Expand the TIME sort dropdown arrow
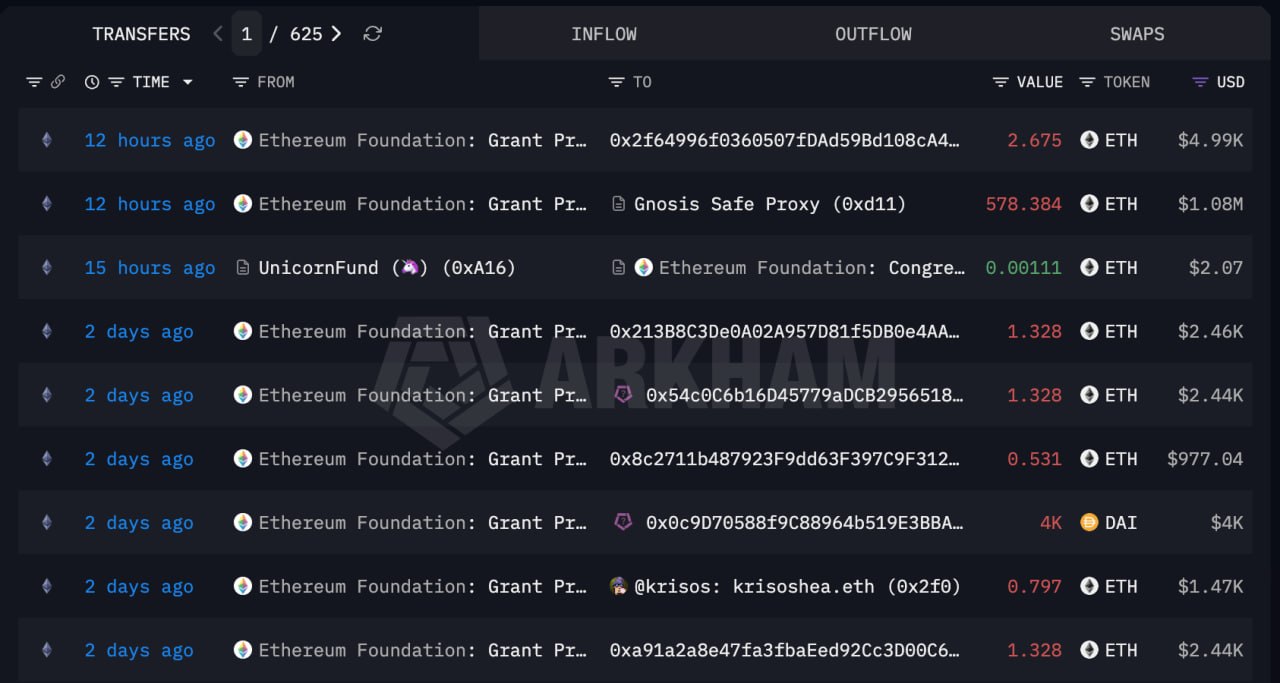The width and height of the screenshot is (1280, 683). click(x=187, y=82)
